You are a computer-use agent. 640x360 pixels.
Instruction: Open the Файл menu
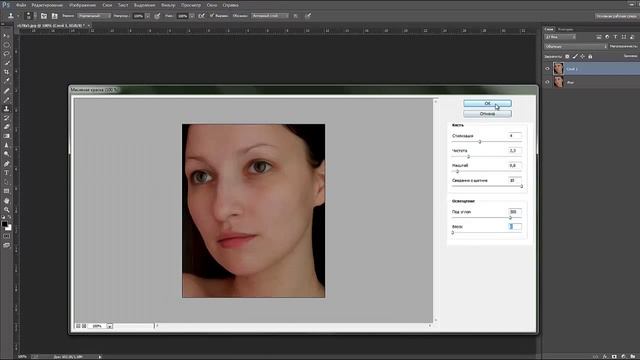tap(21, 5)
